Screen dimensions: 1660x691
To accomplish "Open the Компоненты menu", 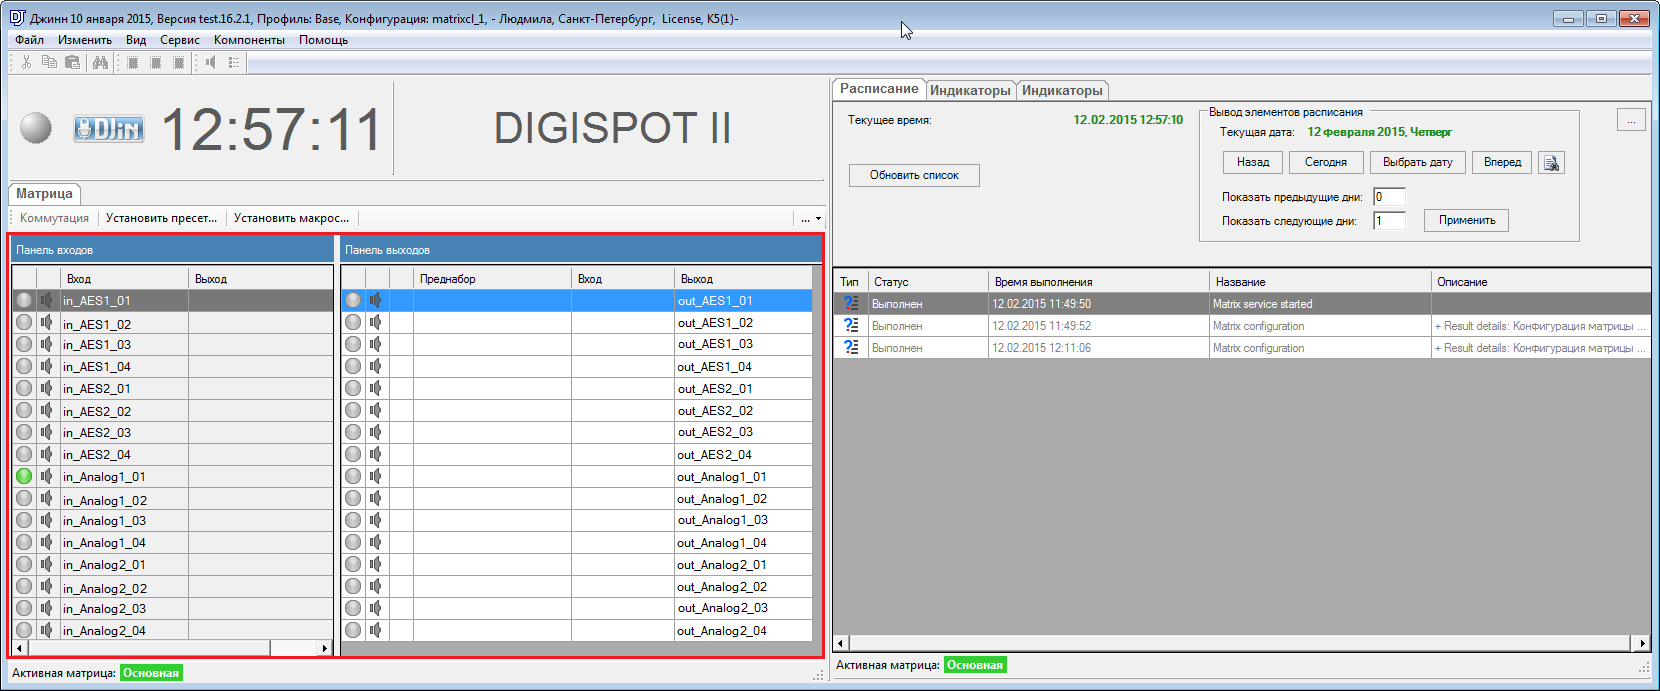I will pyautogui.click(x=249, y=40).
